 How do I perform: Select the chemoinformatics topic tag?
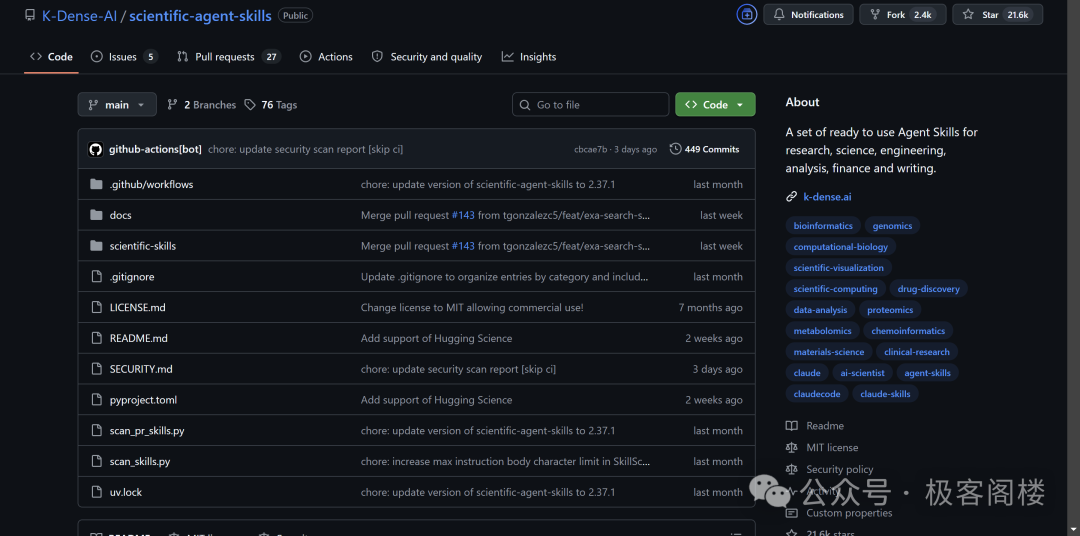[908, 331]
